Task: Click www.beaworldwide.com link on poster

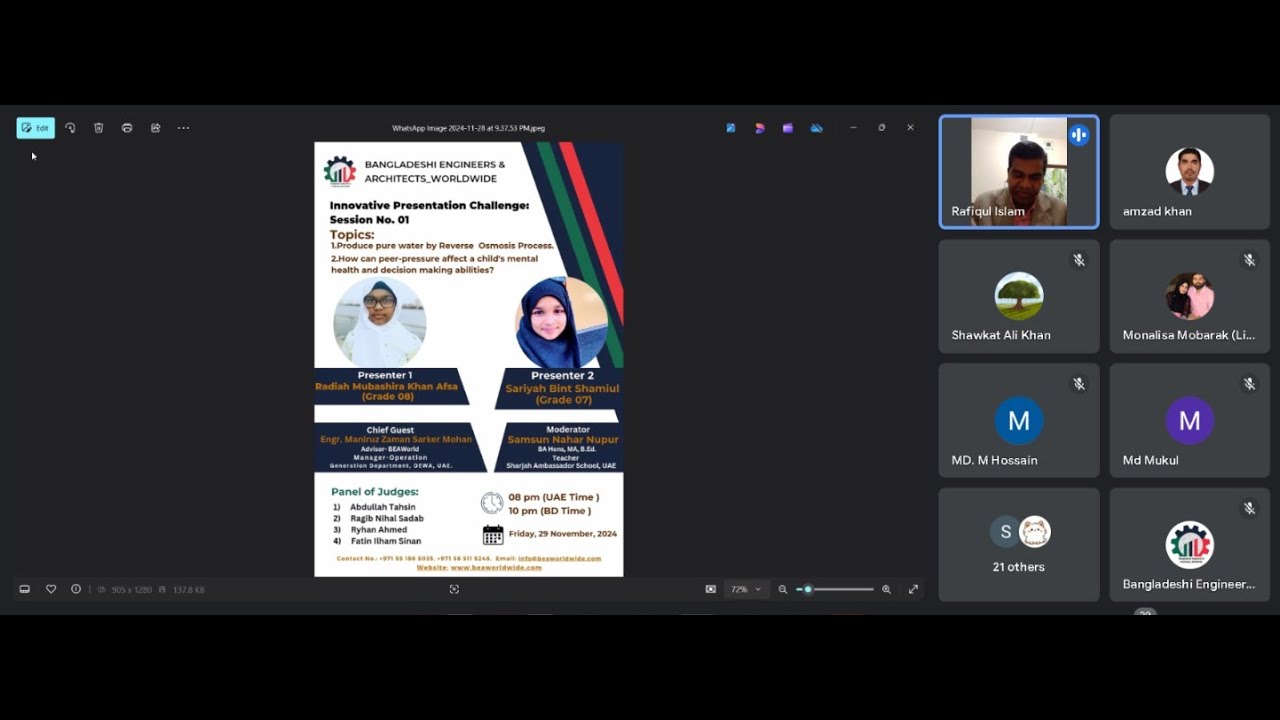Action: click(496, 567)
